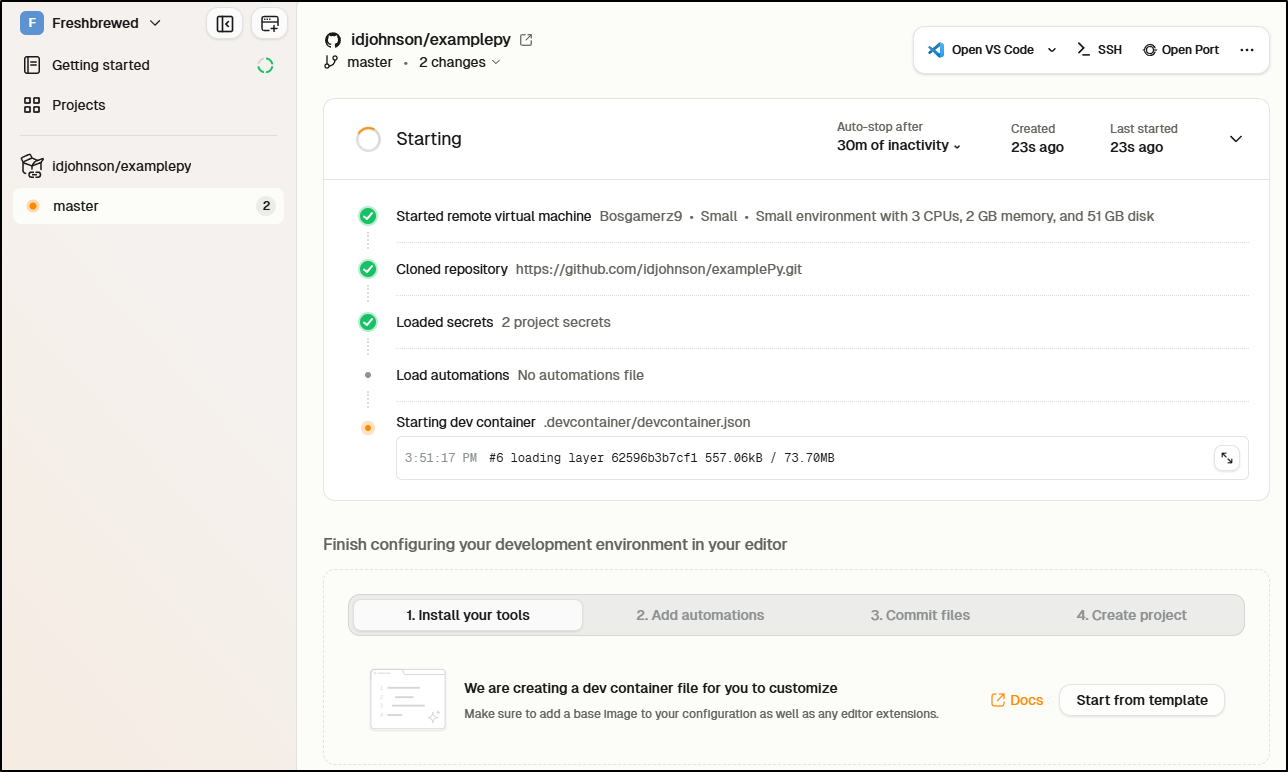Click the GitHub repository URL text

[x=659, y=269]
